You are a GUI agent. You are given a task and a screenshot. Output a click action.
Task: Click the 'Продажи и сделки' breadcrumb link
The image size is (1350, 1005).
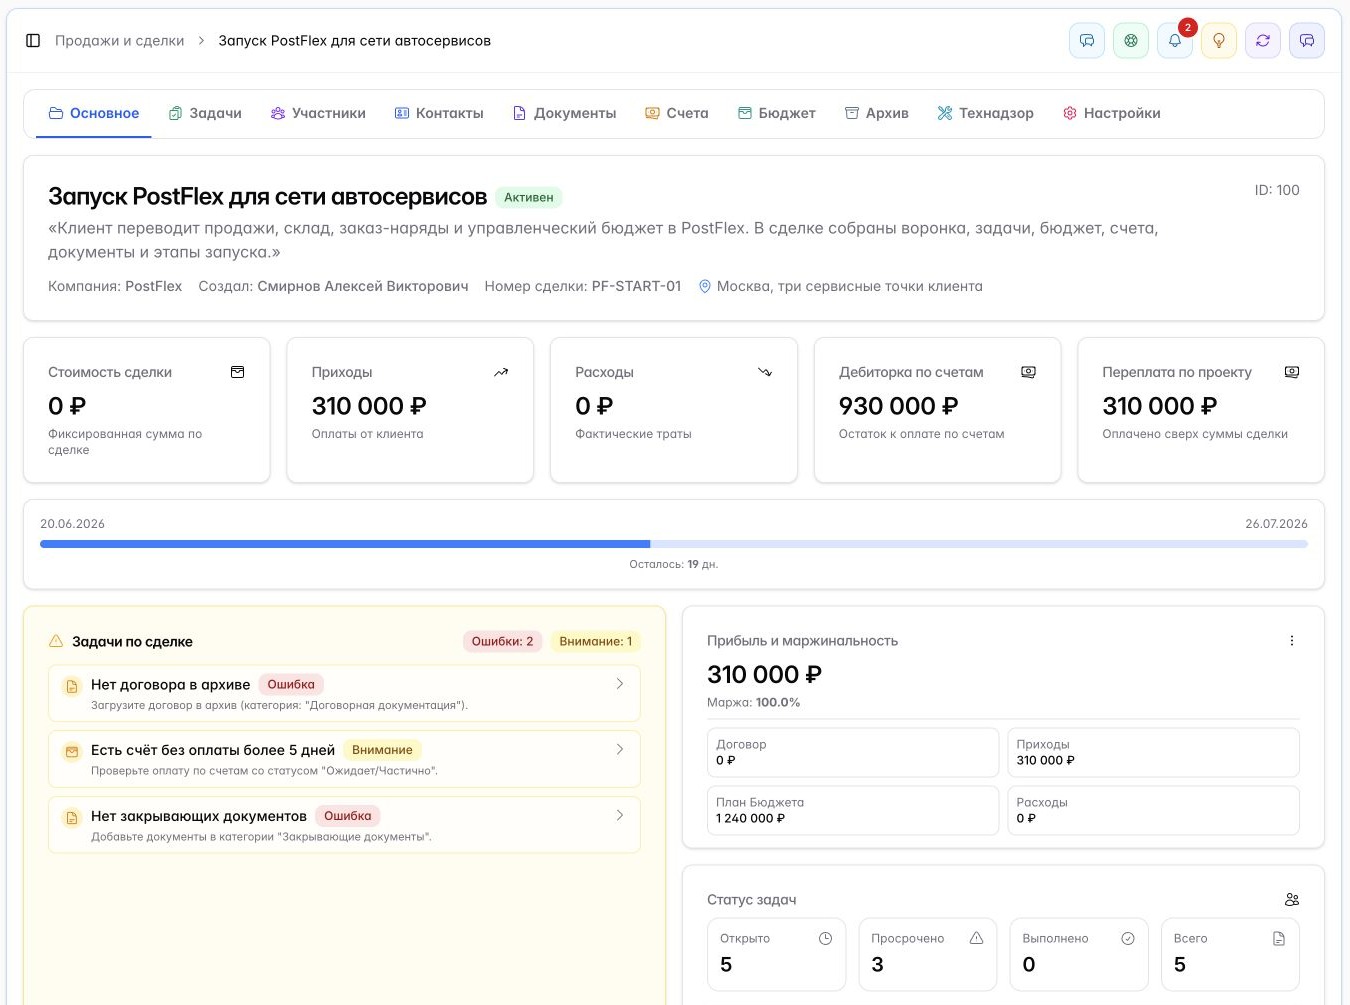click(x=120, y=41)
